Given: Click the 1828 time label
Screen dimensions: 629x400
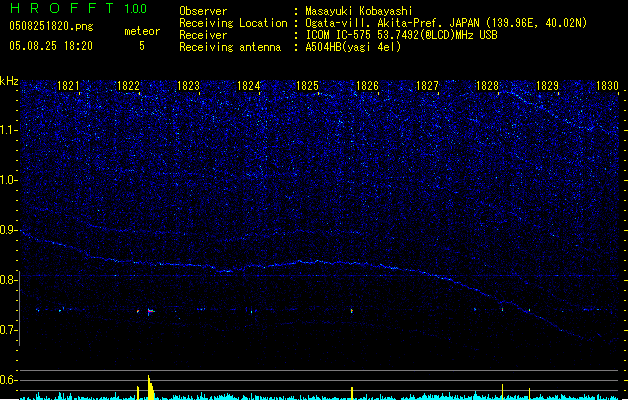Looking at the screenshot, I should click(487, 86).
